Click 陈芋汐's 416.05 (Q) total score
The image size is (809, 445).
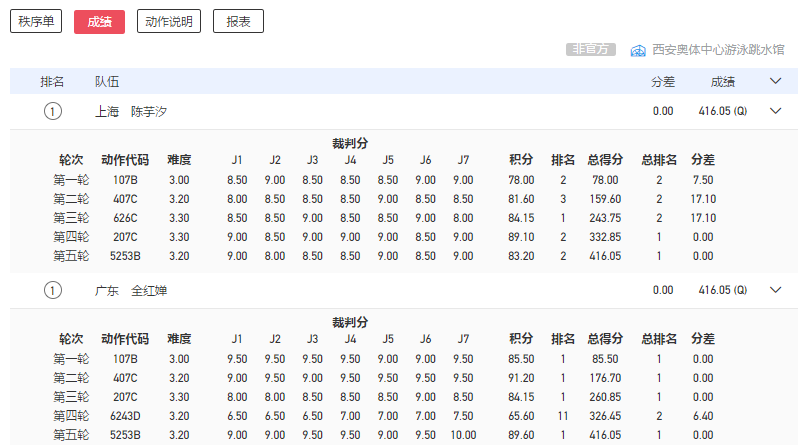[x=722, y=111]
